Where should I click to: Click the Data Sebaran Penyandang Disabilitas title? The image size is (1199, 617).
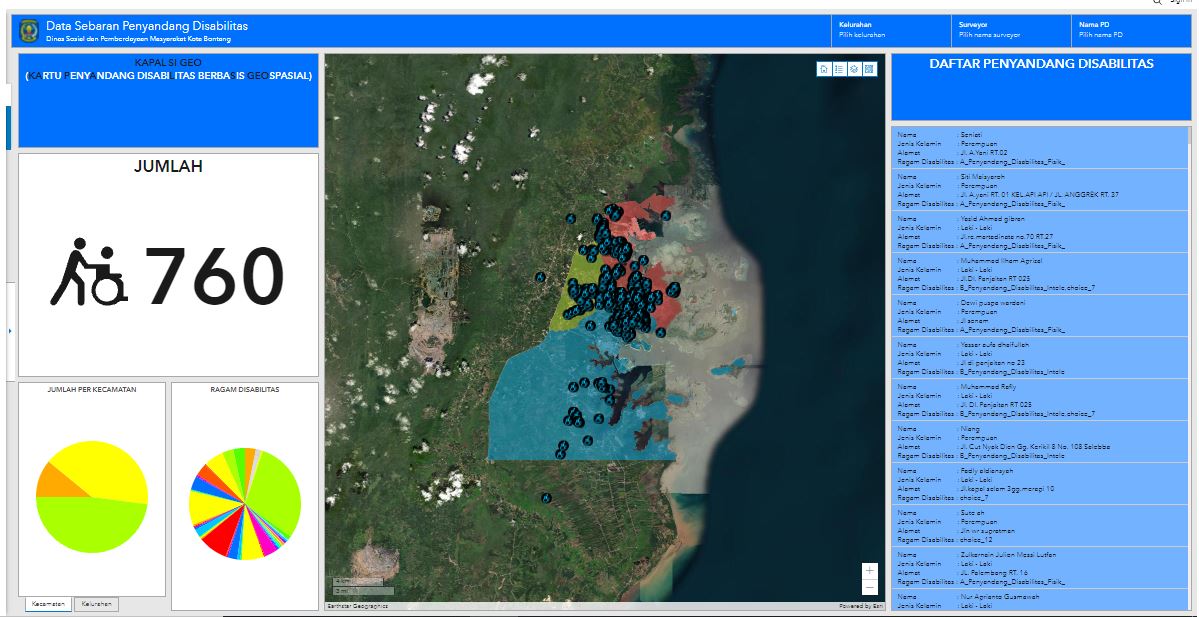[147, 26]
